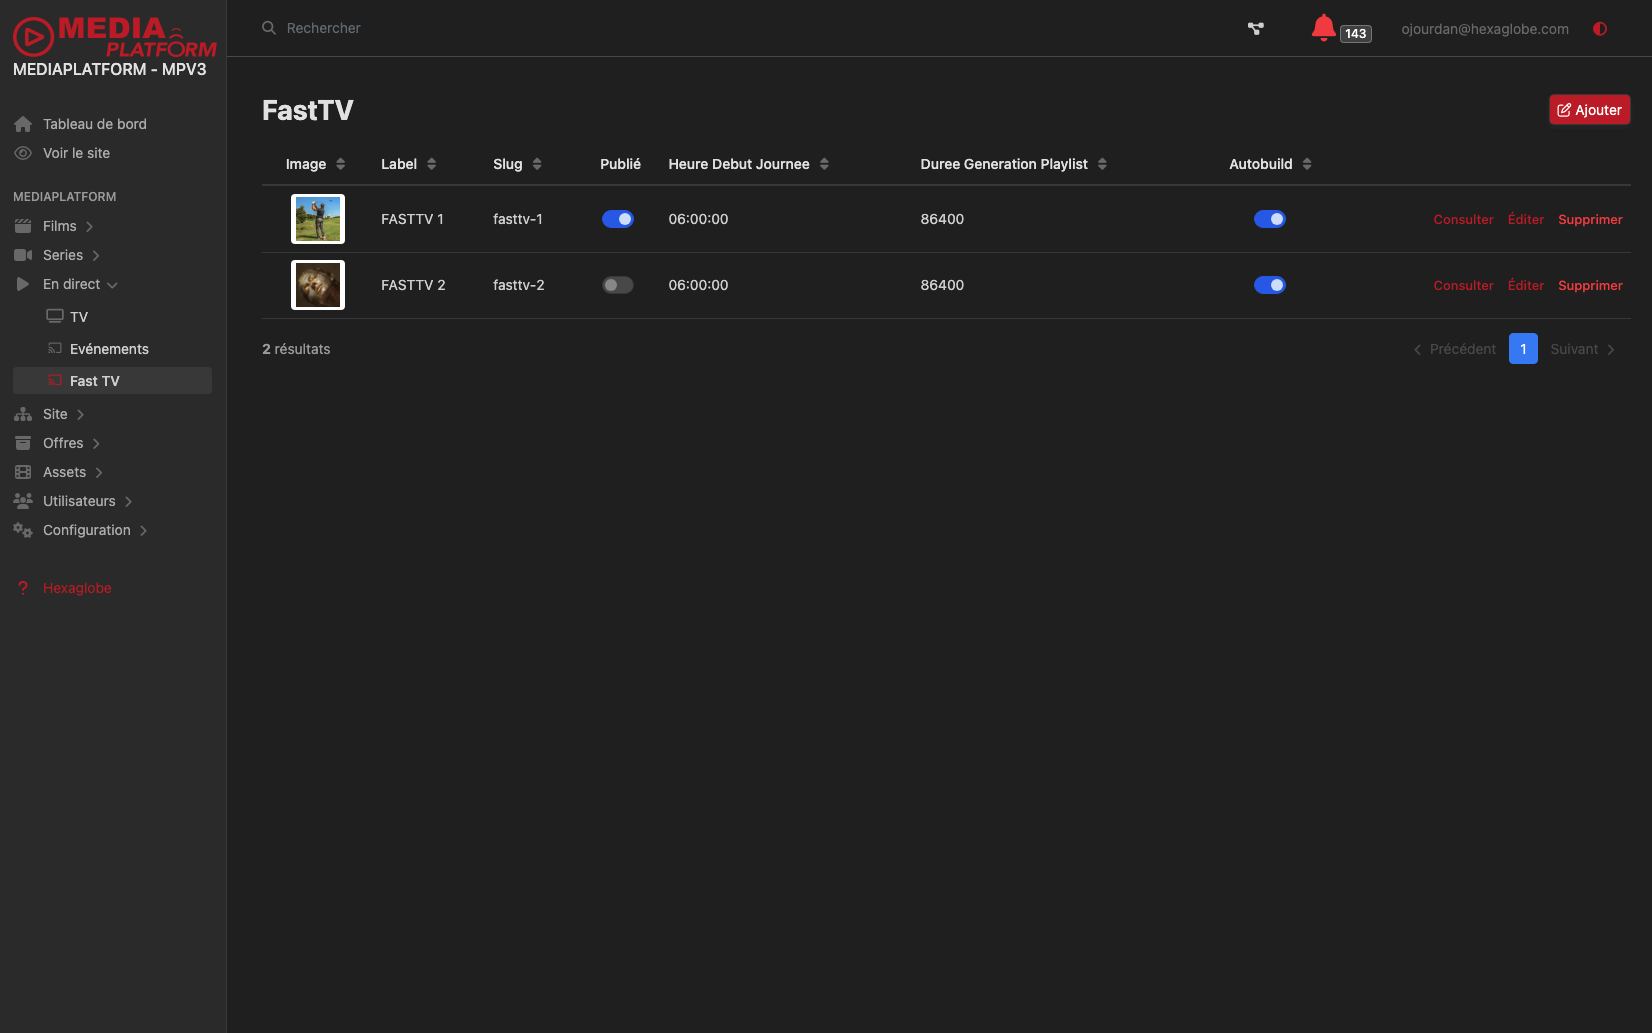Enable the Publié toggle for FASTTV 2

[617, 285]
